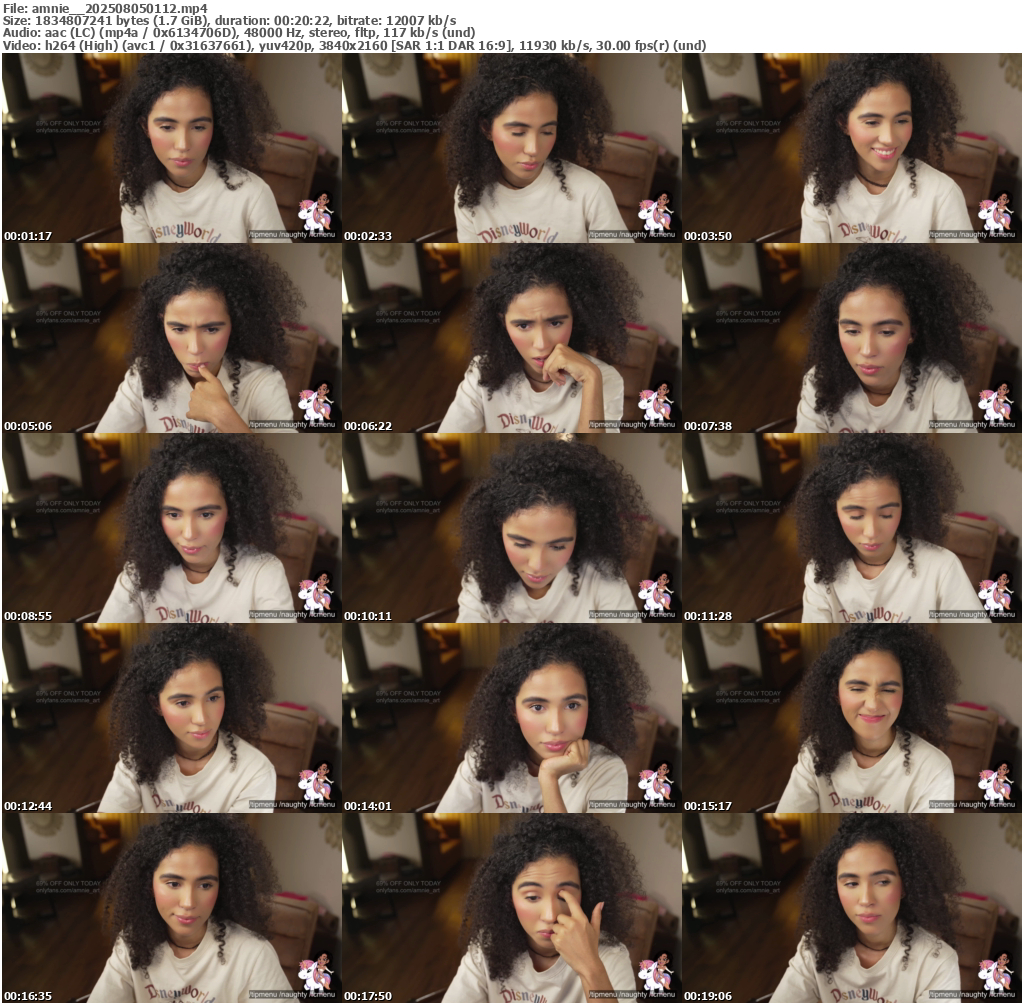Pick the thumbnail timestamped 00:10:11

(x=511, y=528)
